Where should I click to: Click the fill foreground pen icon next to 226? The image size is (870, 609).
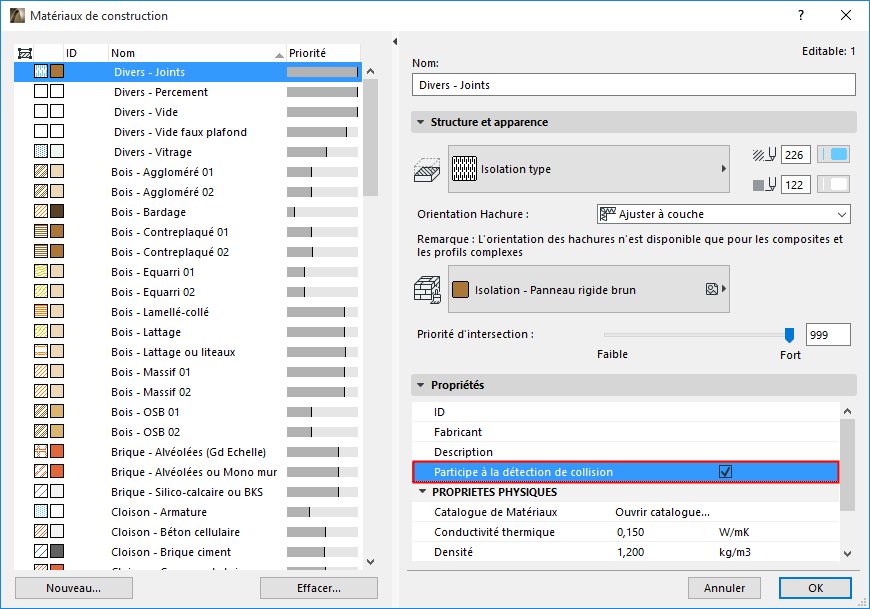(x=765, y=155)
